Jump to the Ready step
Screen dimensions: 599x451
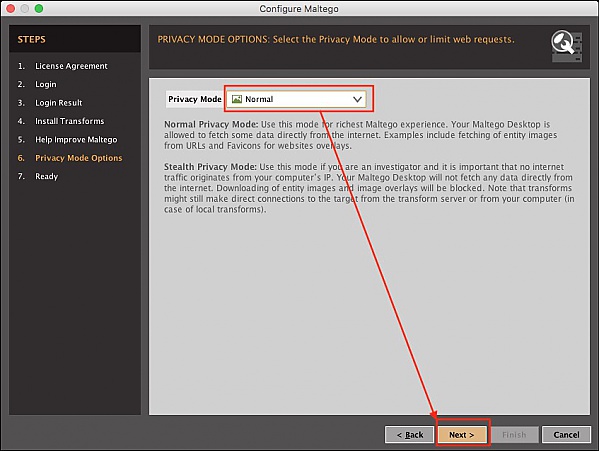click(46, 176)
